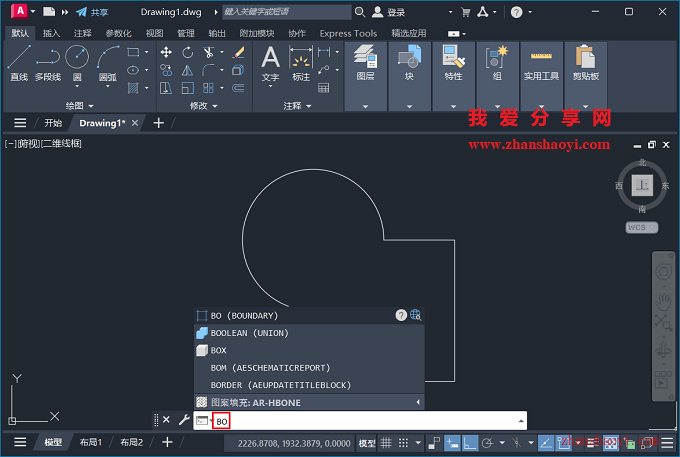
Task: Expand the 注释 Annotation panel
Action: [x=297, y=106]
